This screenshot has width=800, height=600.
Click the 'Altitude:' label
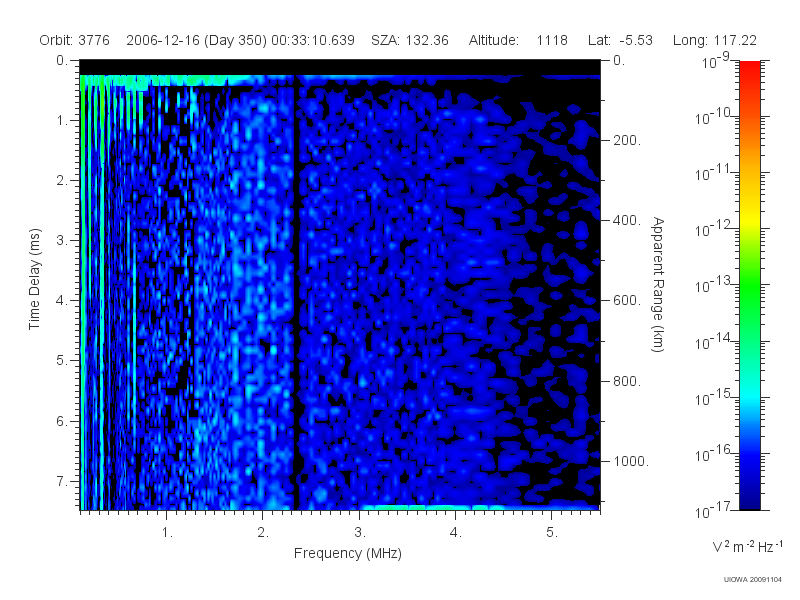point(493,40)
